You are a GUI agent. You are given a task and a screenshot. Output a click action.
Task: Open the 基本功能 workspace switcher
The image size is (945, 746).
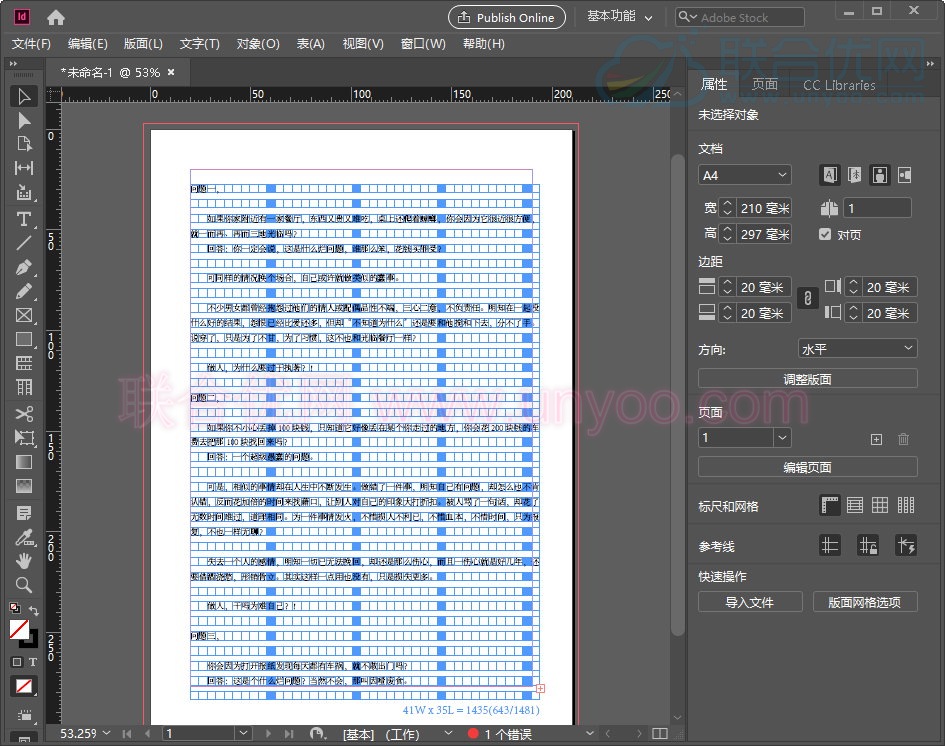(620, 17)
